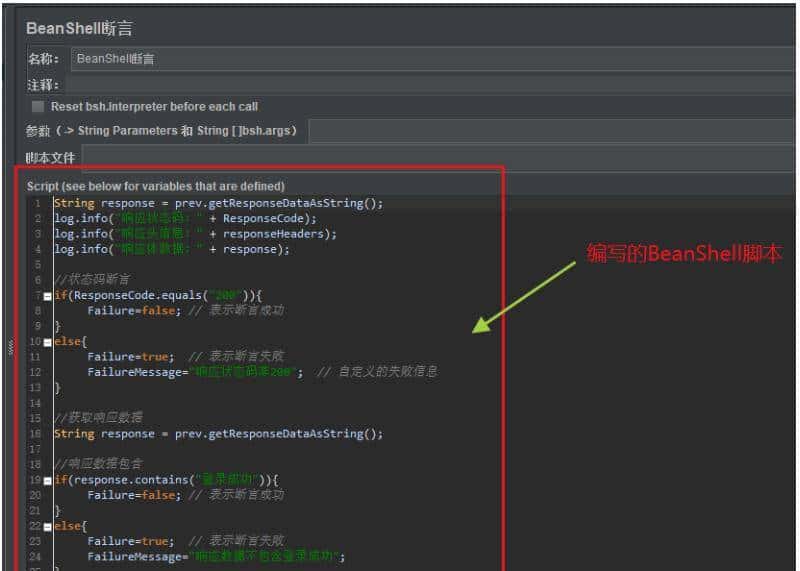This screenshot has height=571, width=800.
Task: Click the 自定义的失败信息 comment on line 12
Action: (377, 371)
